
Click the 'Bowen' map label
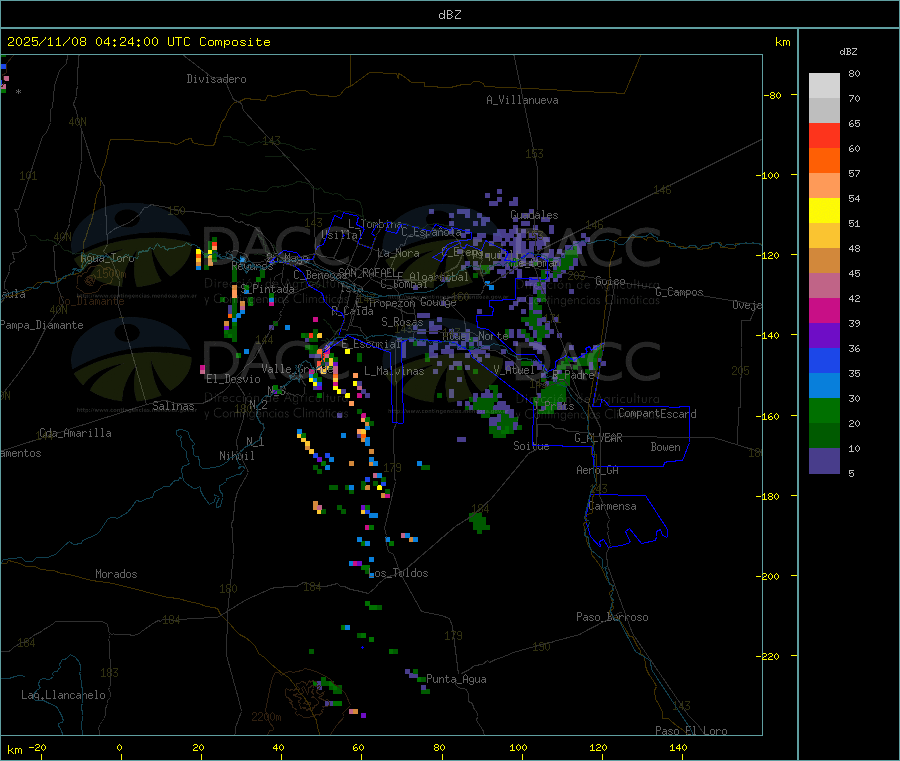(x=665, y=447)
